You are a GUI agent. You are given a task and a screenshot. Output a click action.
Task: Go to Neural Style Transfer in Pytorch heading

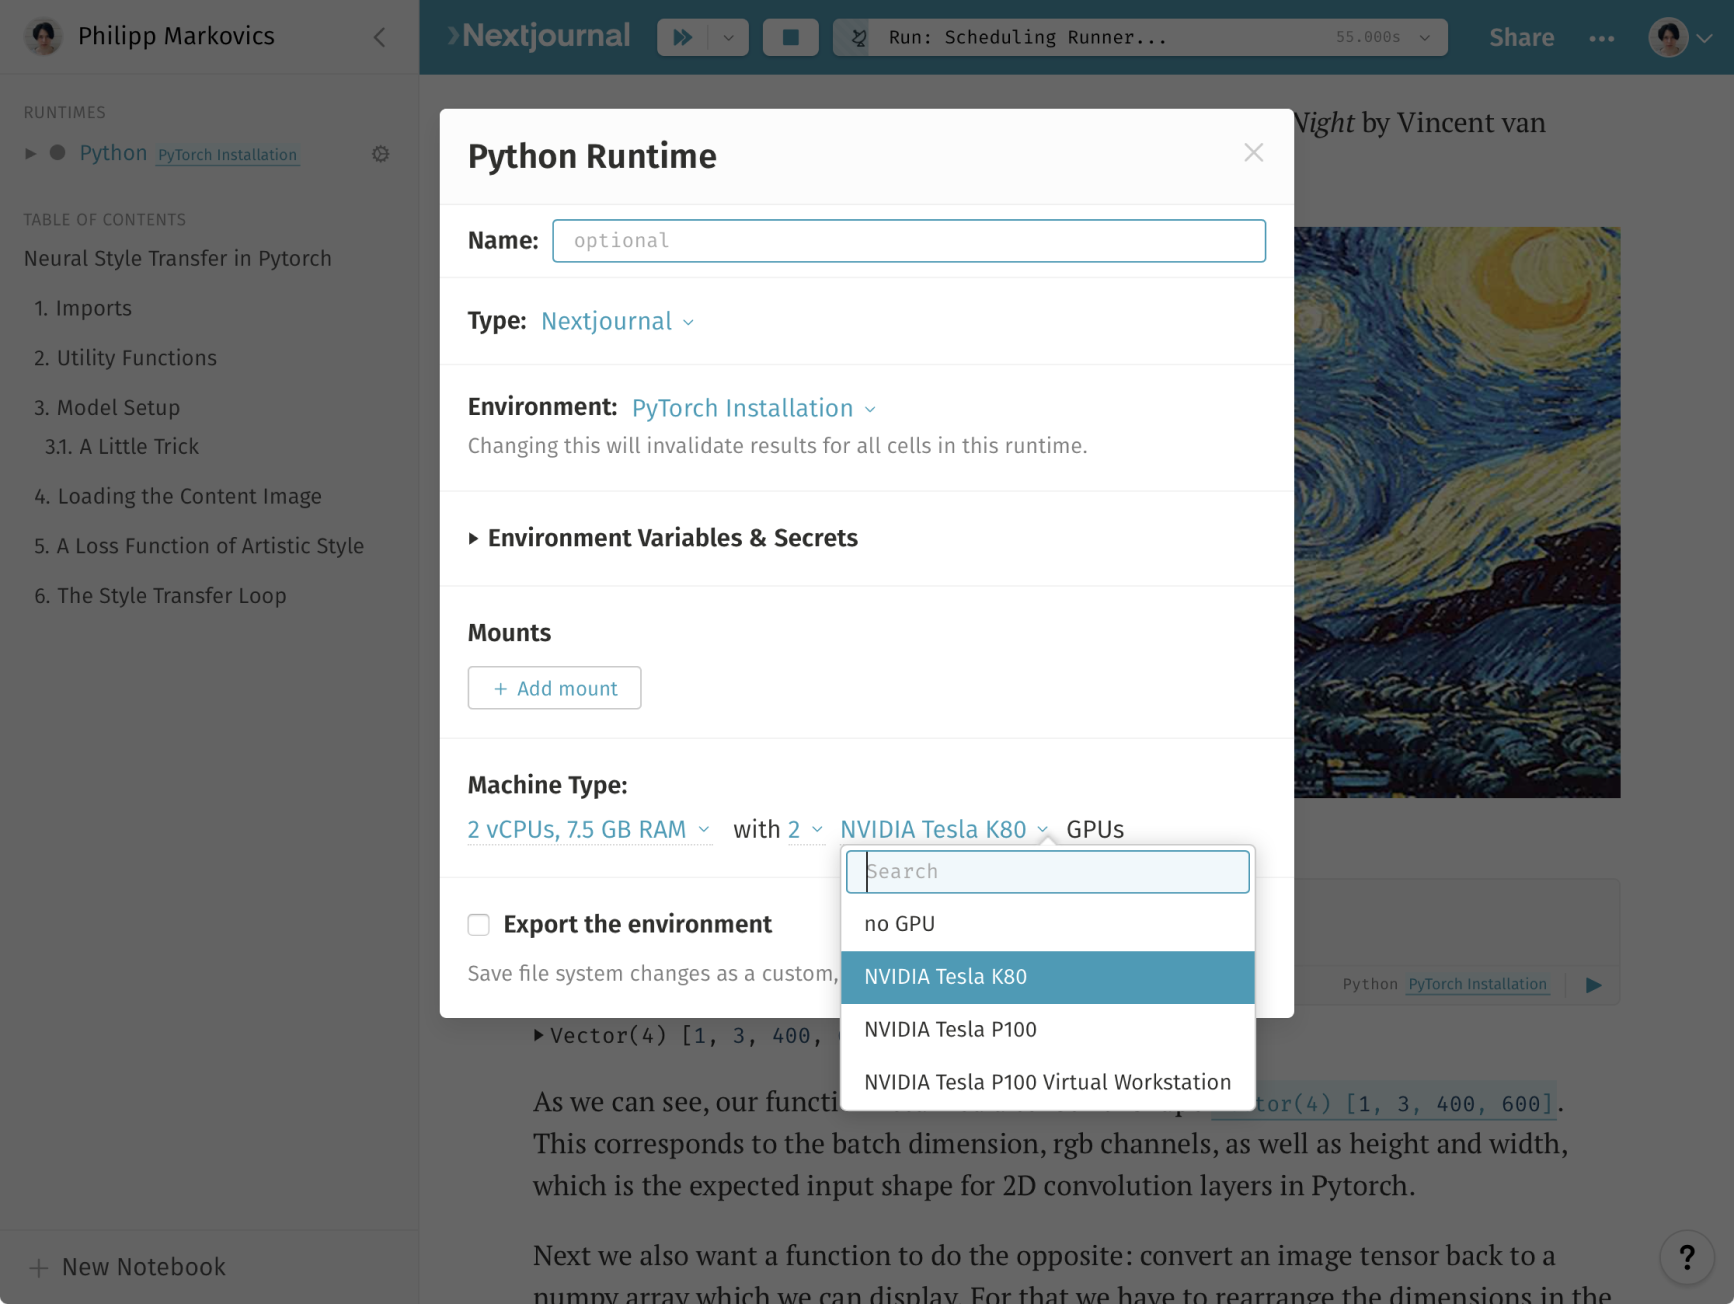point(177,258)
